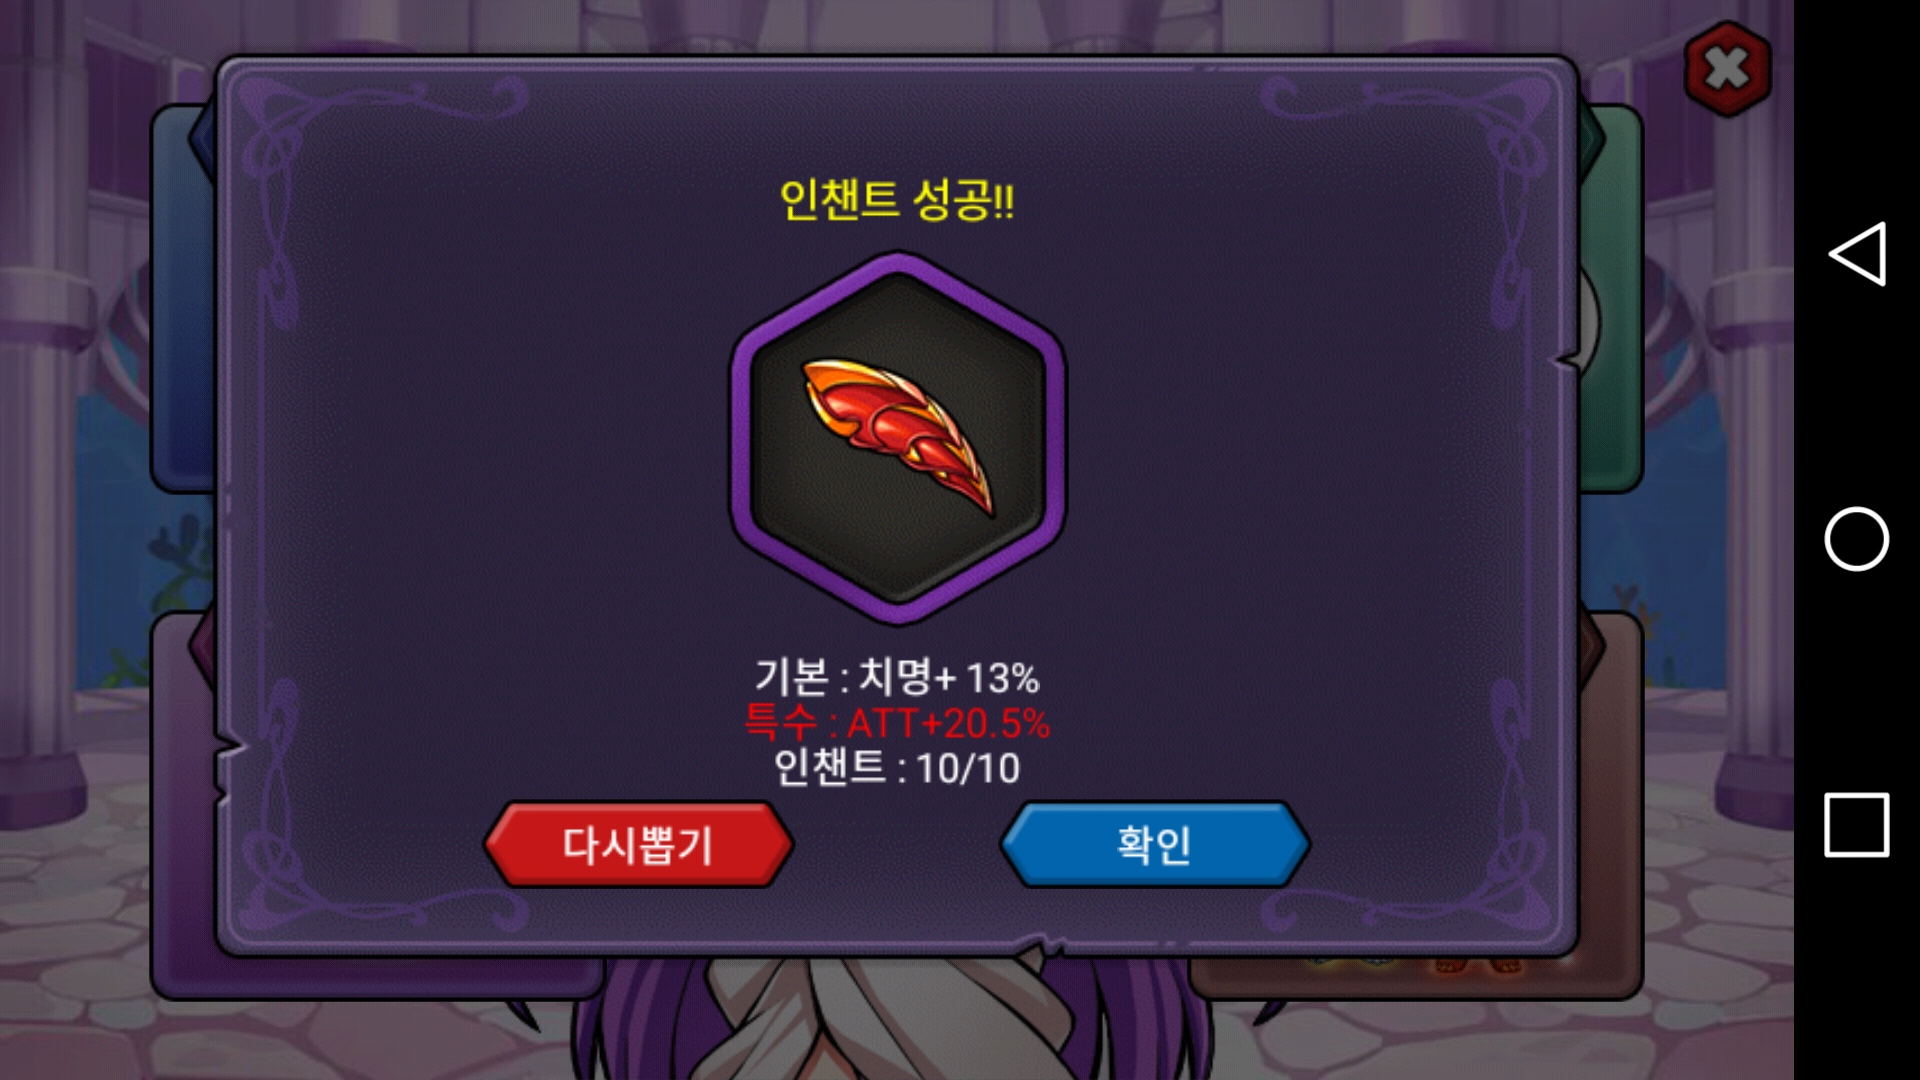The width and height of the screenshot is (1920, 1080).
Task: Open Android recent apps square icon
Action: click(x=1856, y=825)
